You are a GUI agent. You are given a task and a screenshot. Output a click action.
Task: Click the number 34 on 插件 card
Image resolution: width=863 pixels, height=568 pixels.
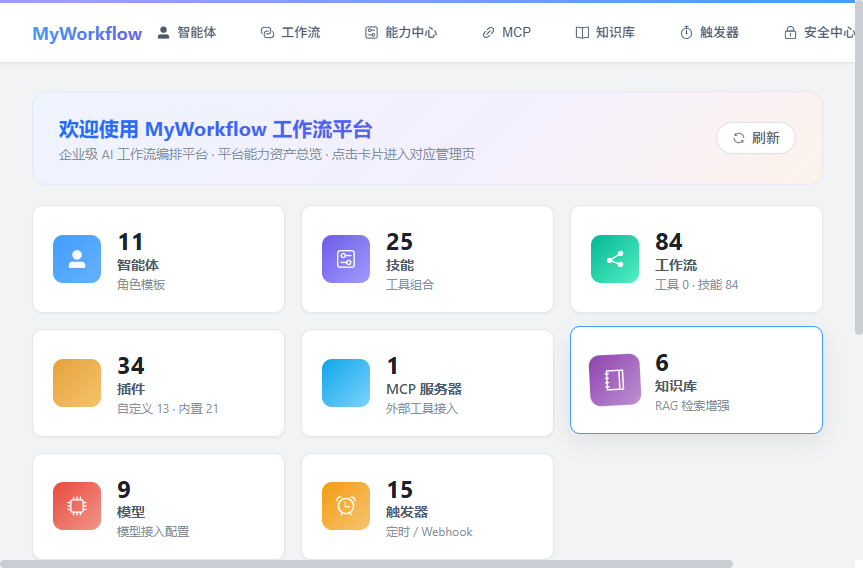[131, 366]
